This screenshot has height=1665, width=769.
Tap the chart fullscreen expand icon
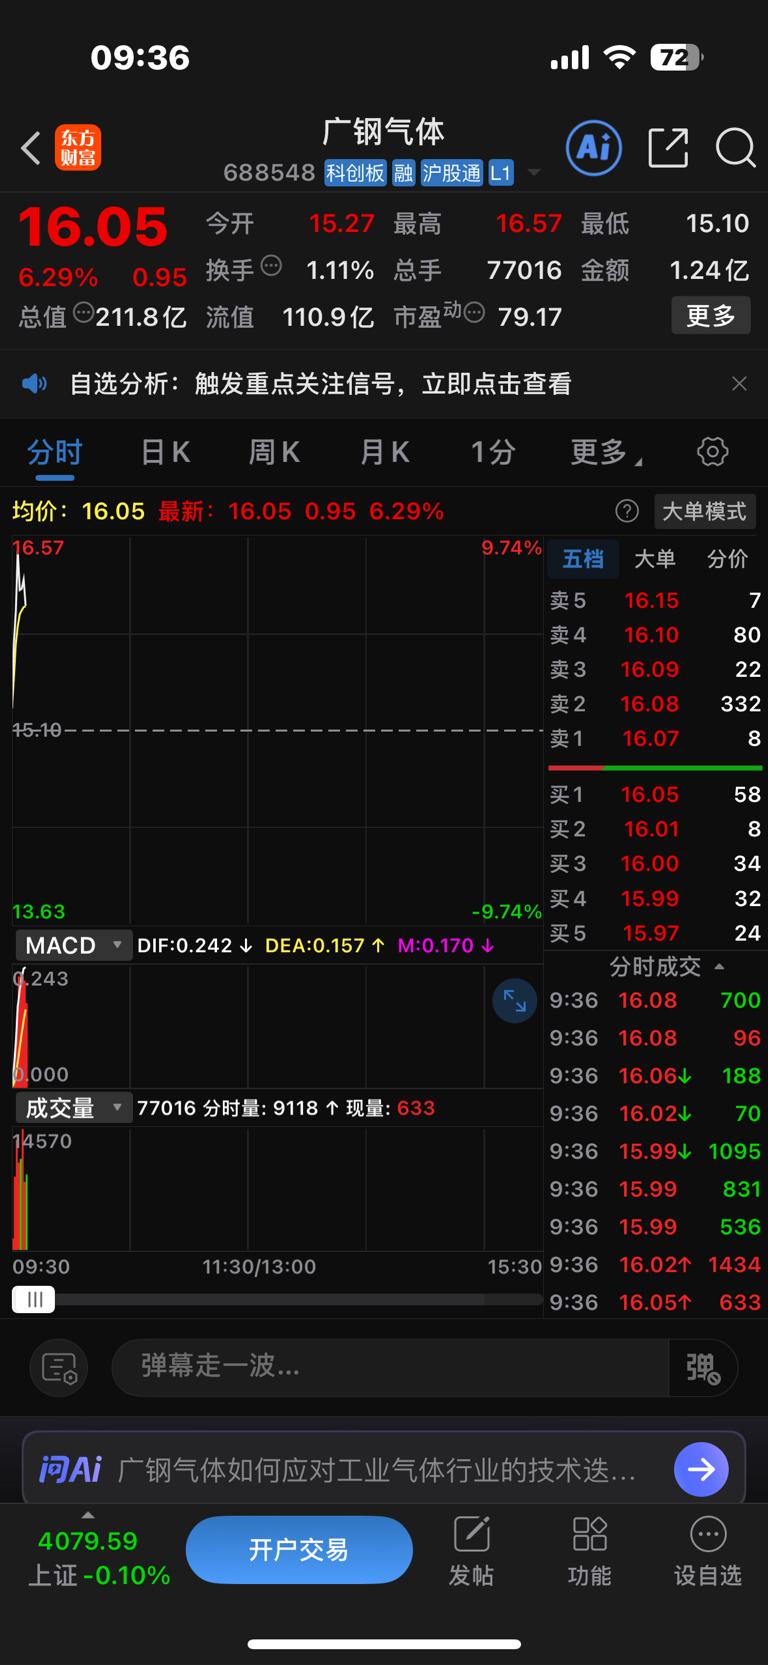[x=515, y=1001]
